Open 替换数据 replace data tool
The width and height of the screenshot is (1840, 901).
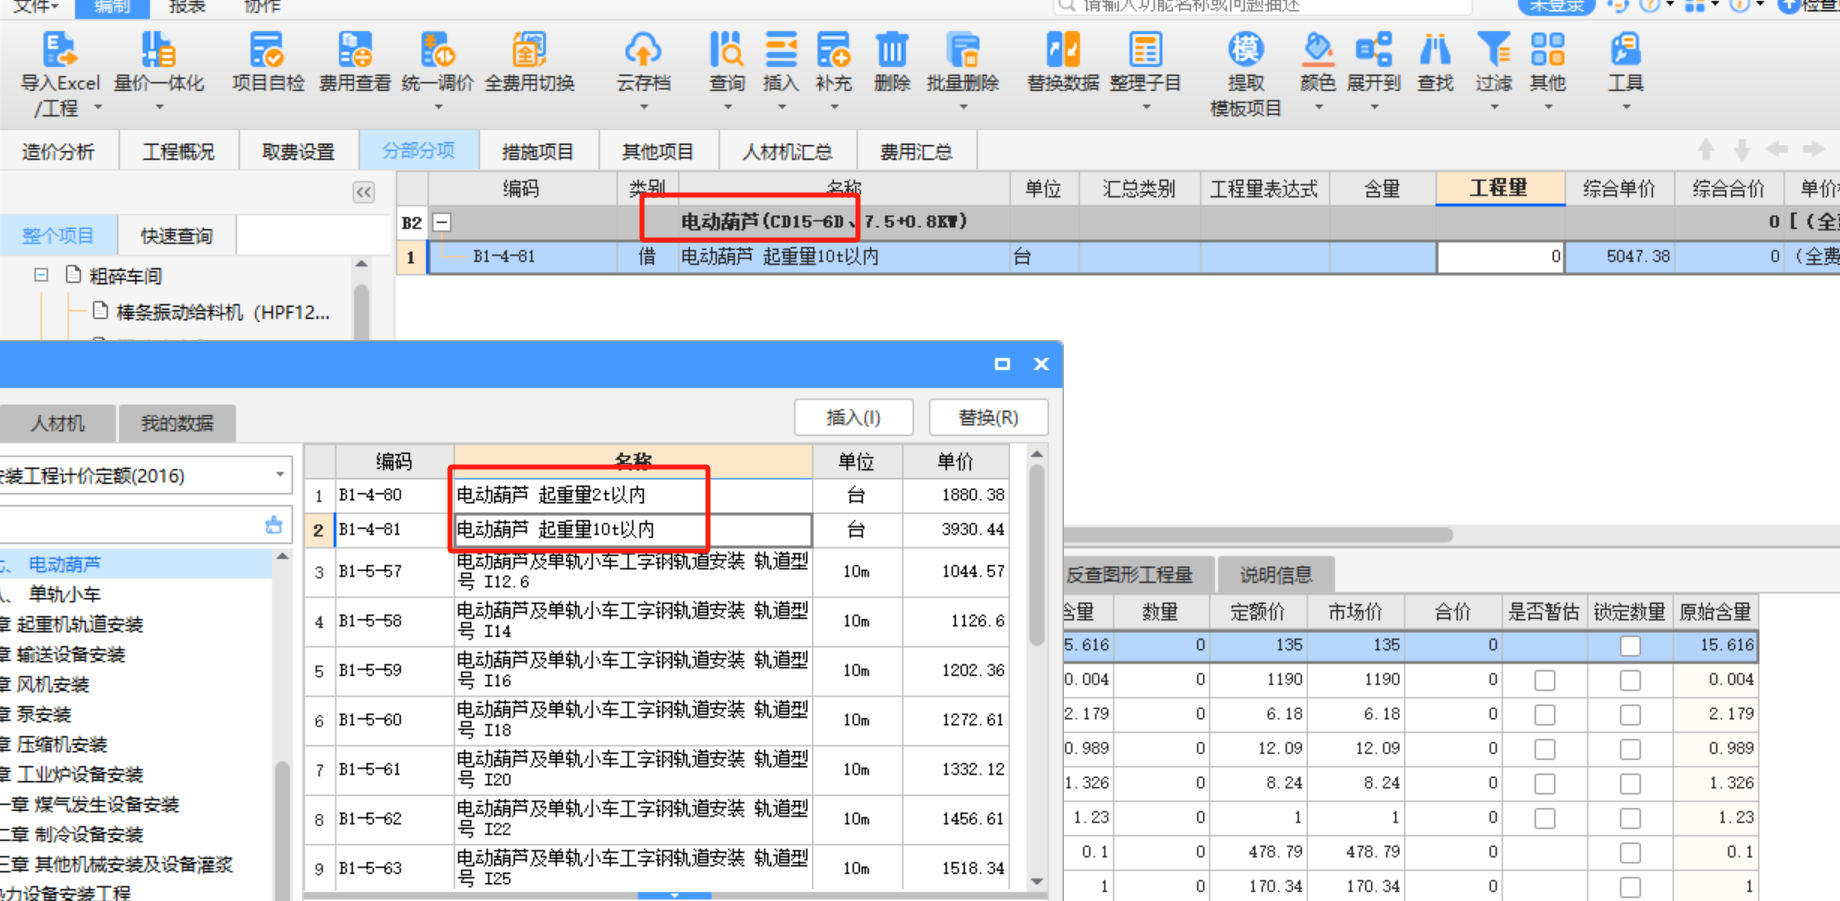tap(1063, 49)
